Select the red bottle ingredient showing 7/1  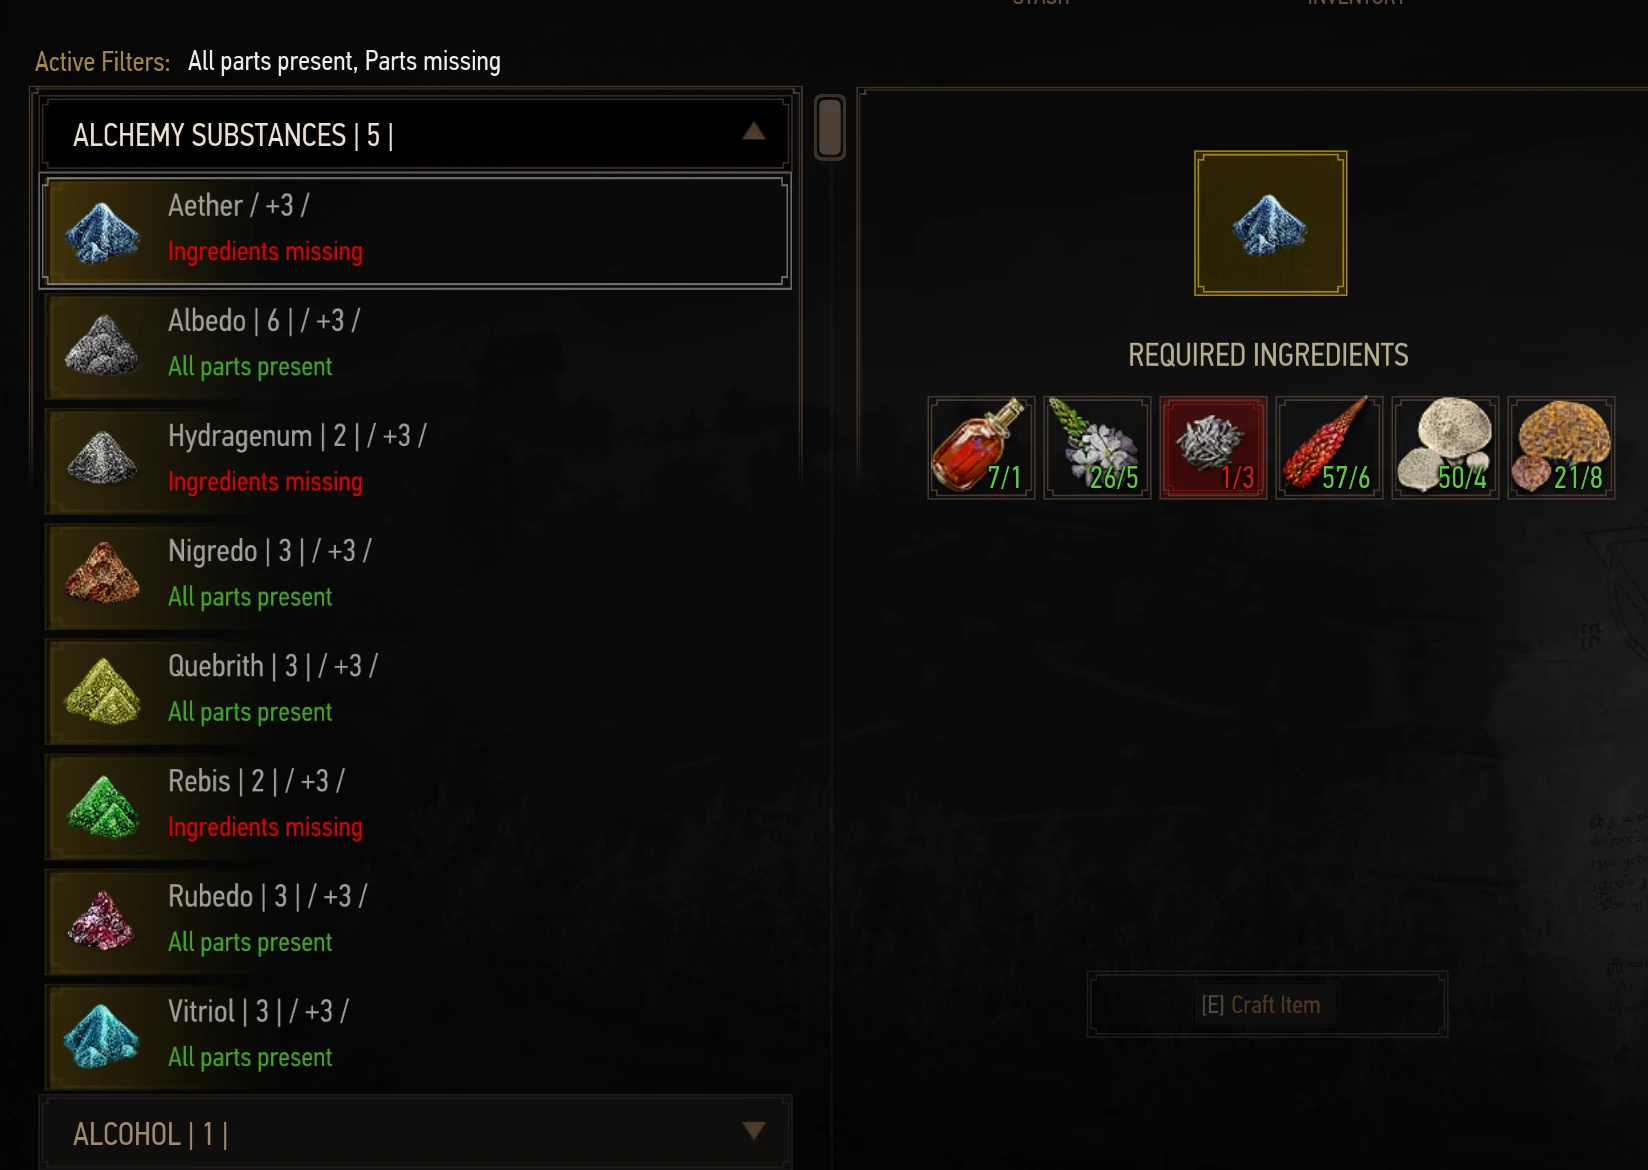click(x=981, y=447)
